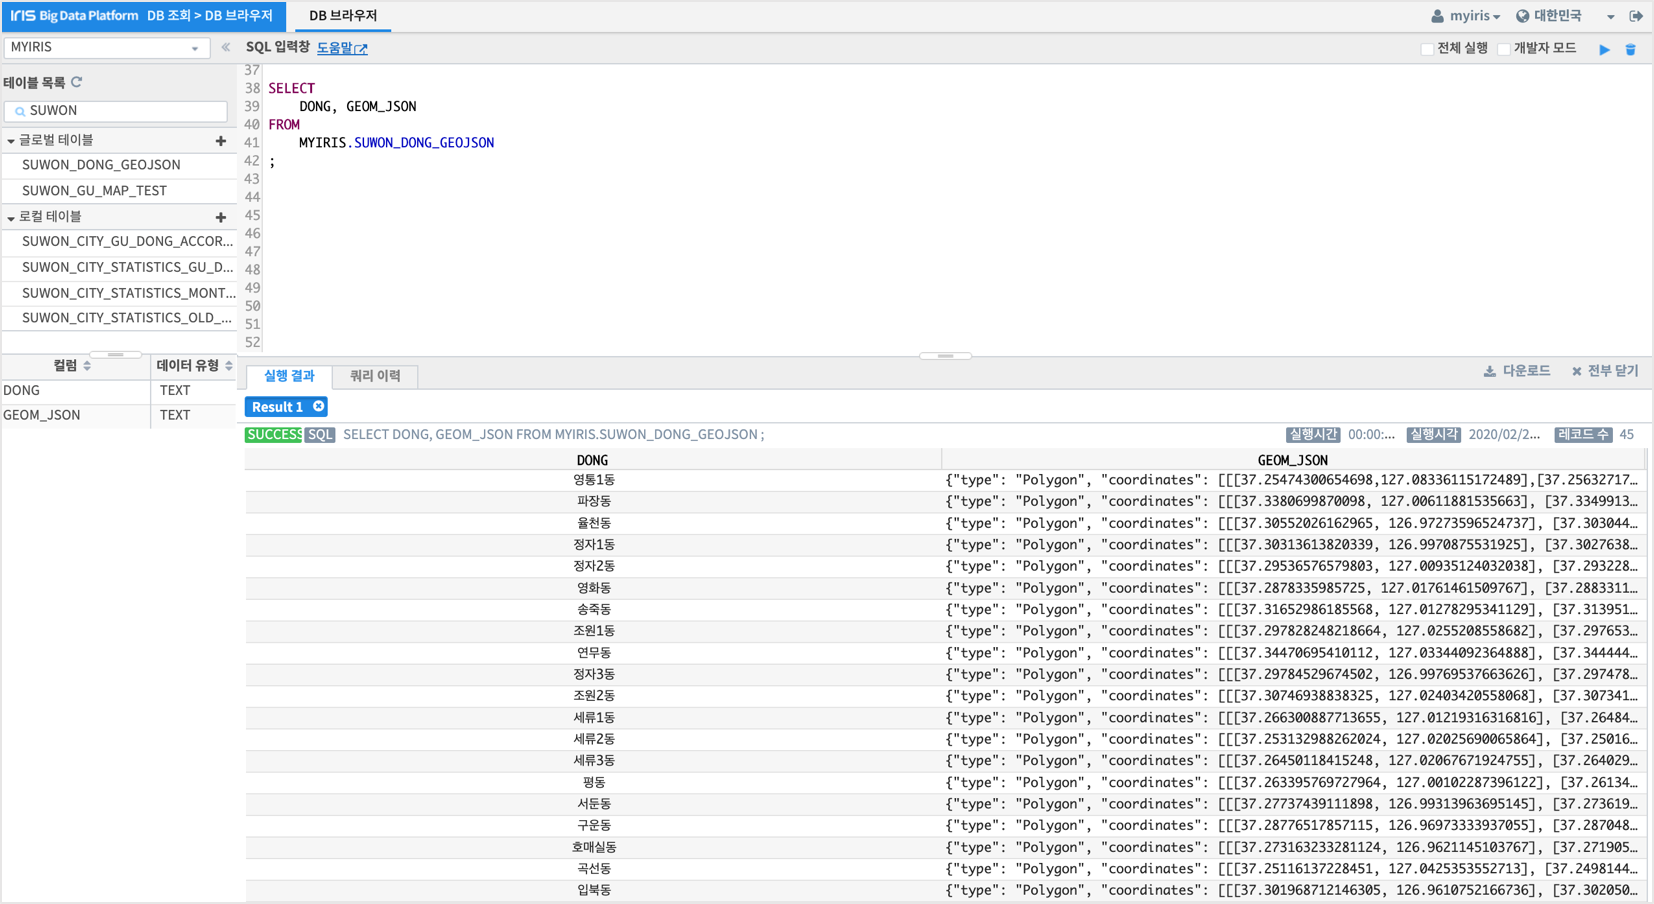Open the help link external icon
The image size is (1654, 904).
coord(362,49)
